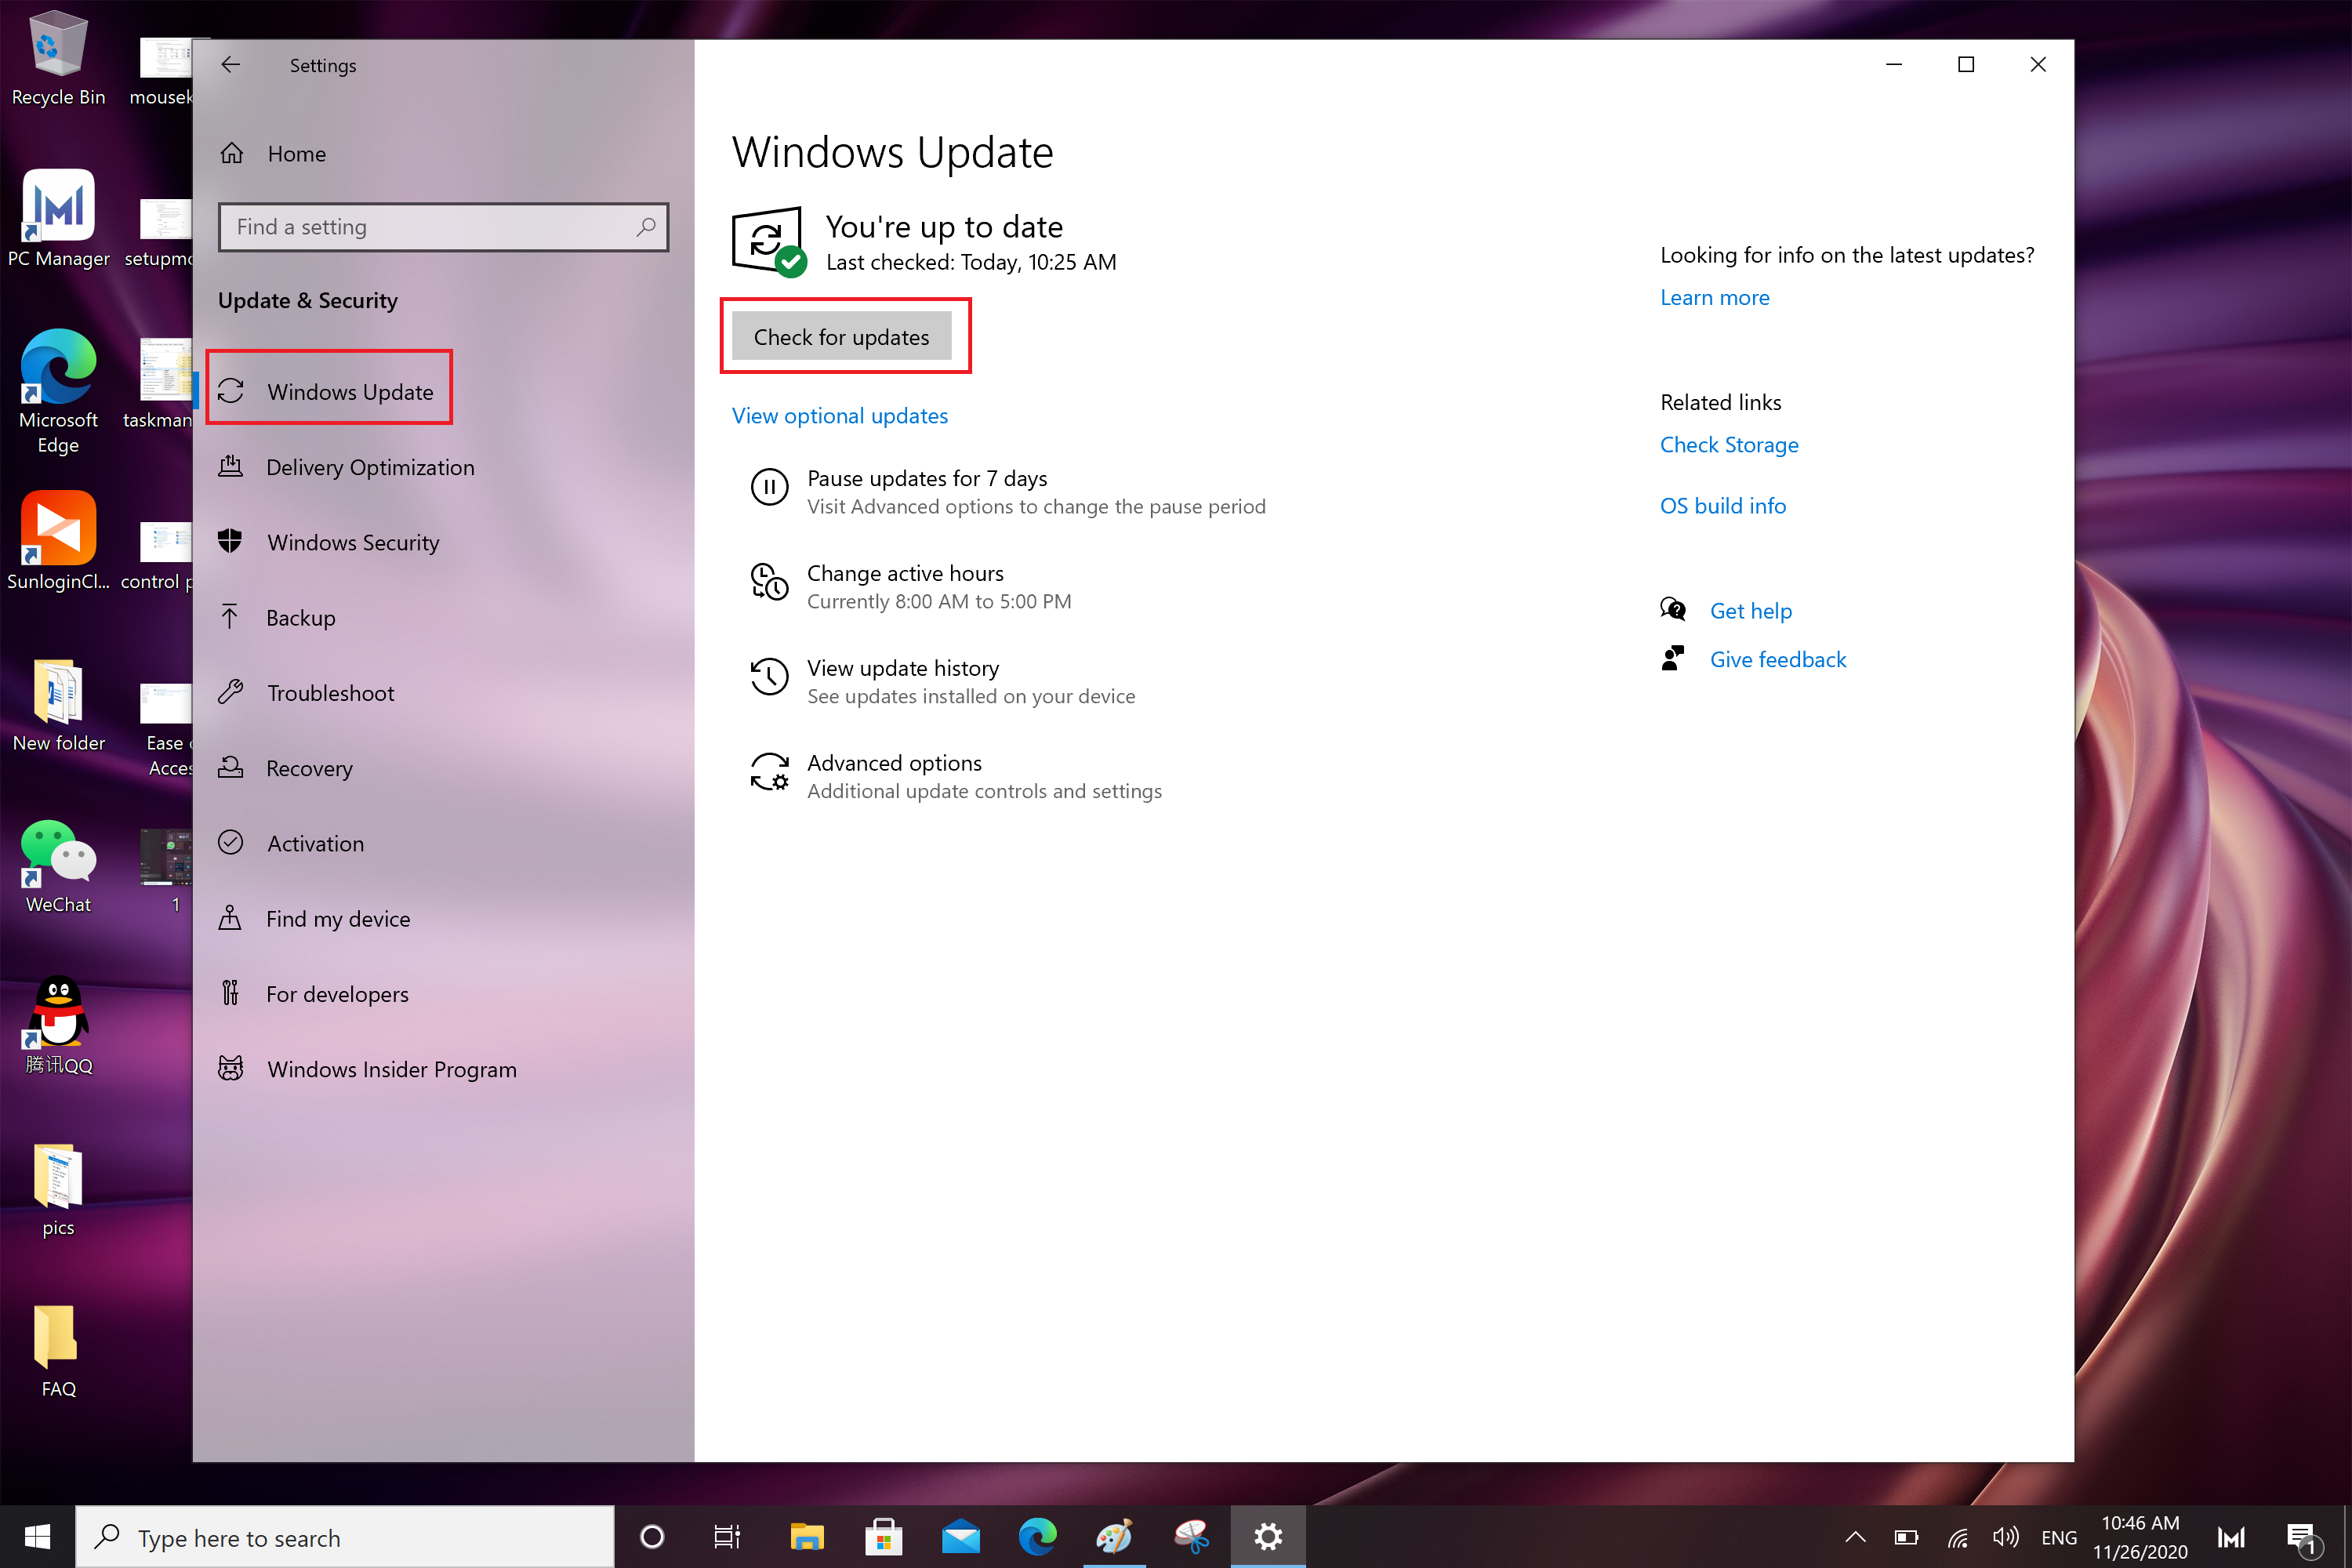Open the OS build info link

pyautogui.click(x=1722, y=505)
